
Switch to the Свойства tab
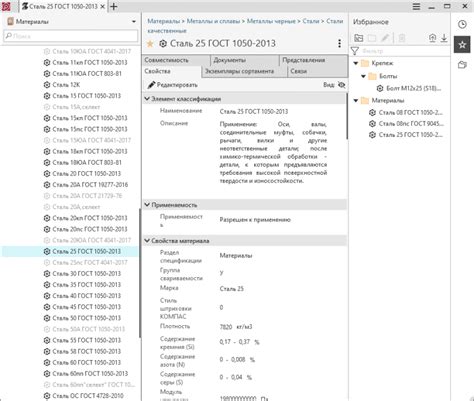click(x=172, y=71)
